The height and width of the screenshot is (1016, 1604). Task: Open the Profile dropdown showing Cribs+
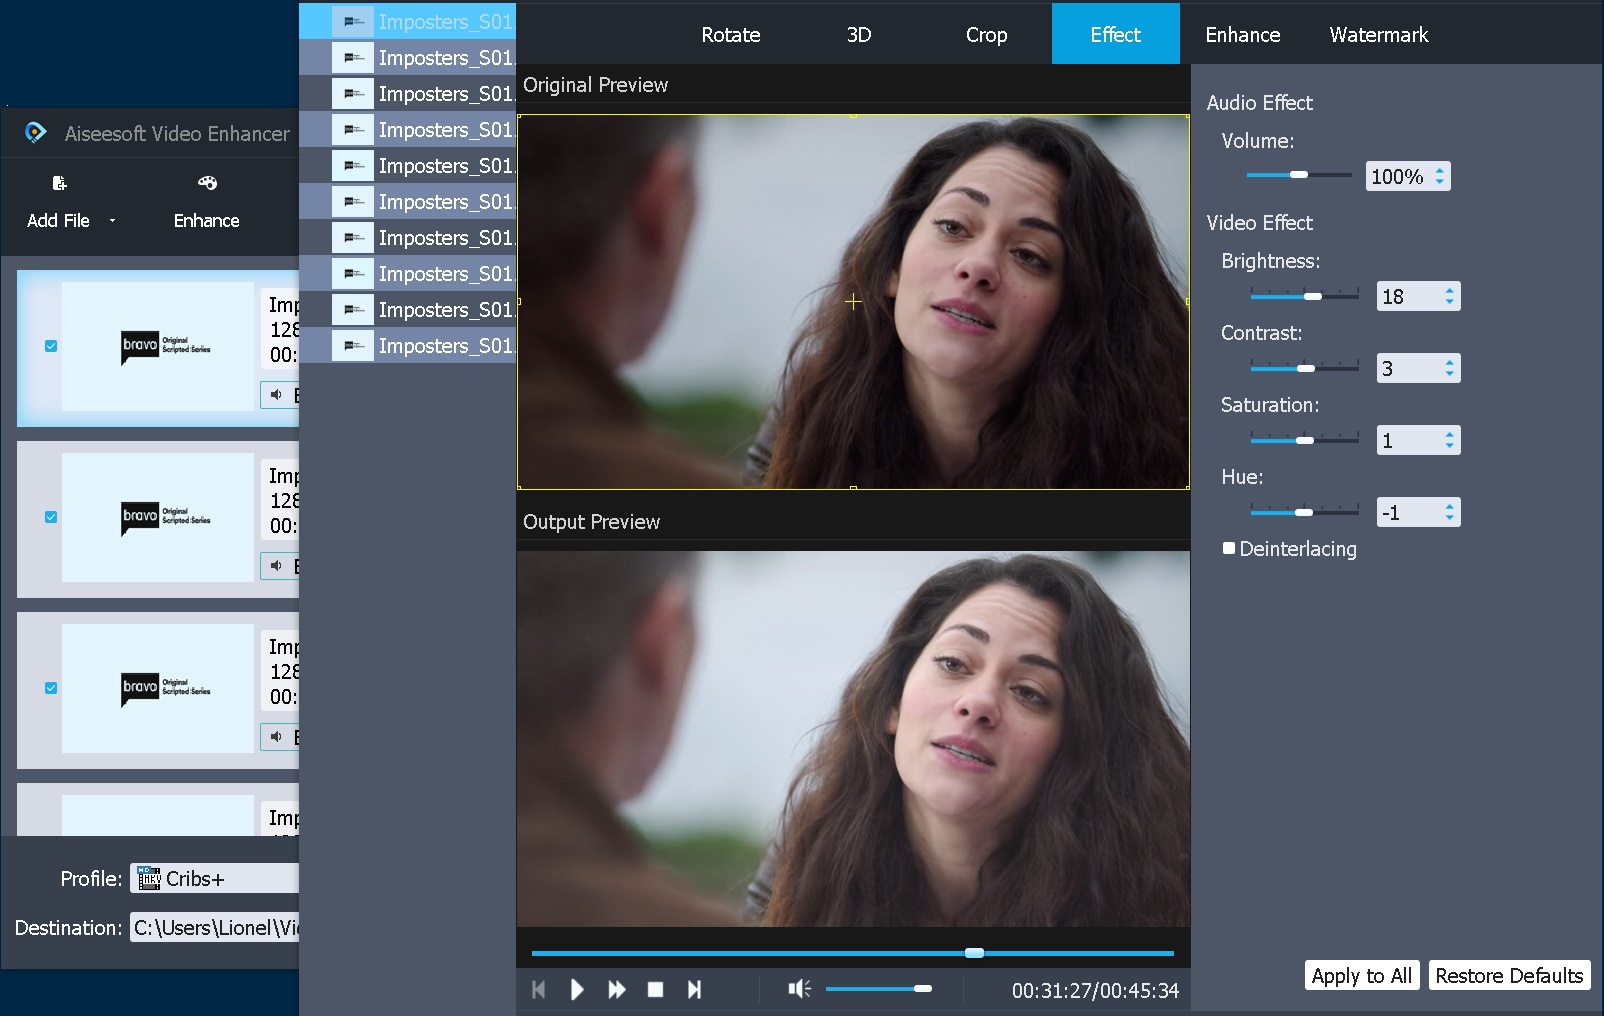pos(213,878)
